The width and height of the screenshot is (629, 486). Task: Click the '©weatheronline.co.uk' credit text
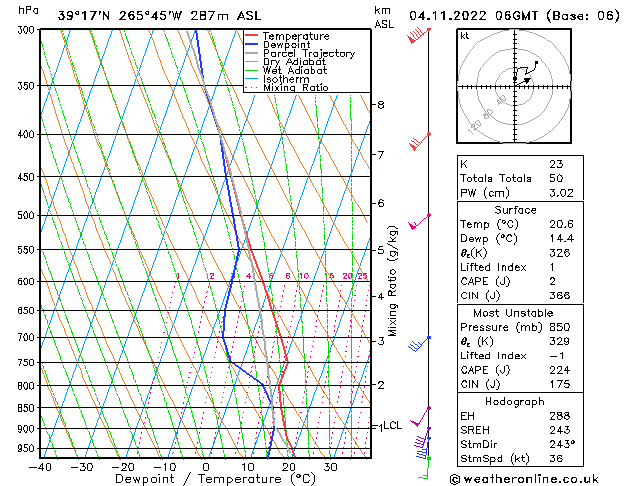pos(524,479)
